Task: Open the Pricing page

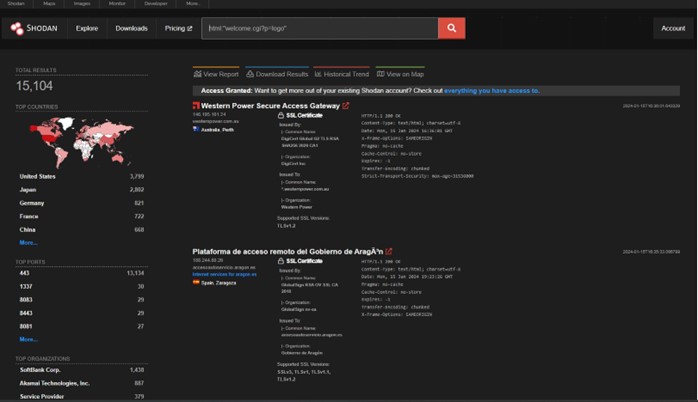Action: (x=178, y=28)
